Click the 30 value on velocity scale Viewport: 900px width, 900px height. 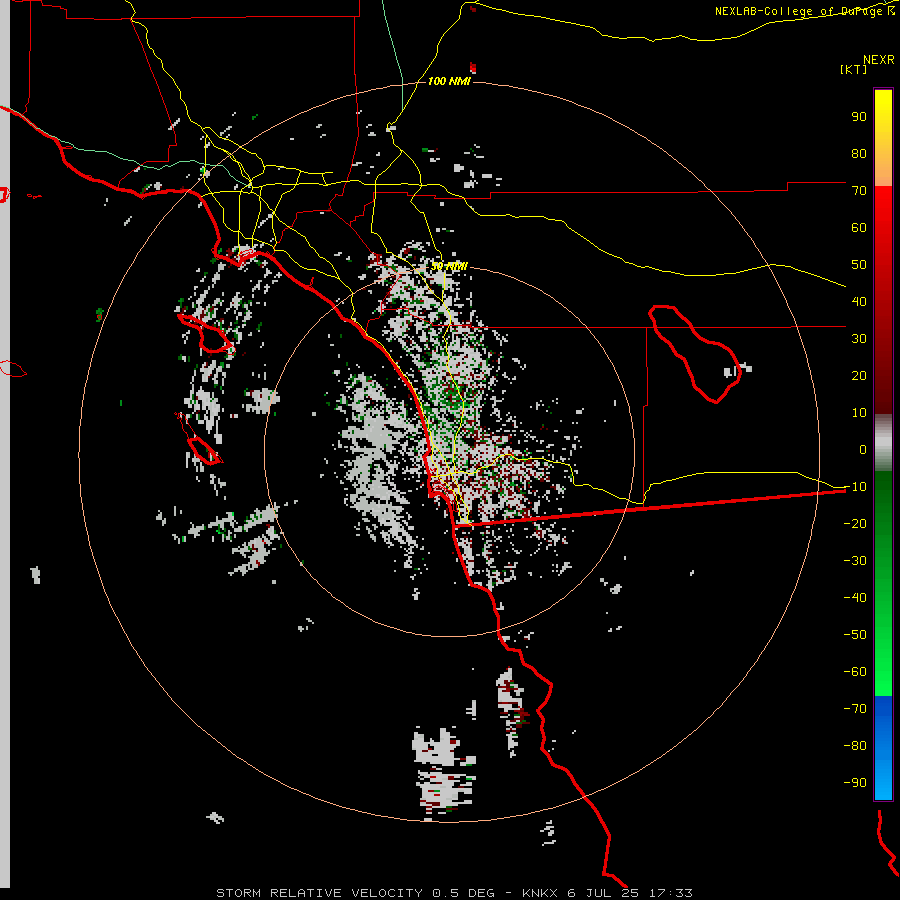coord(859,339)
